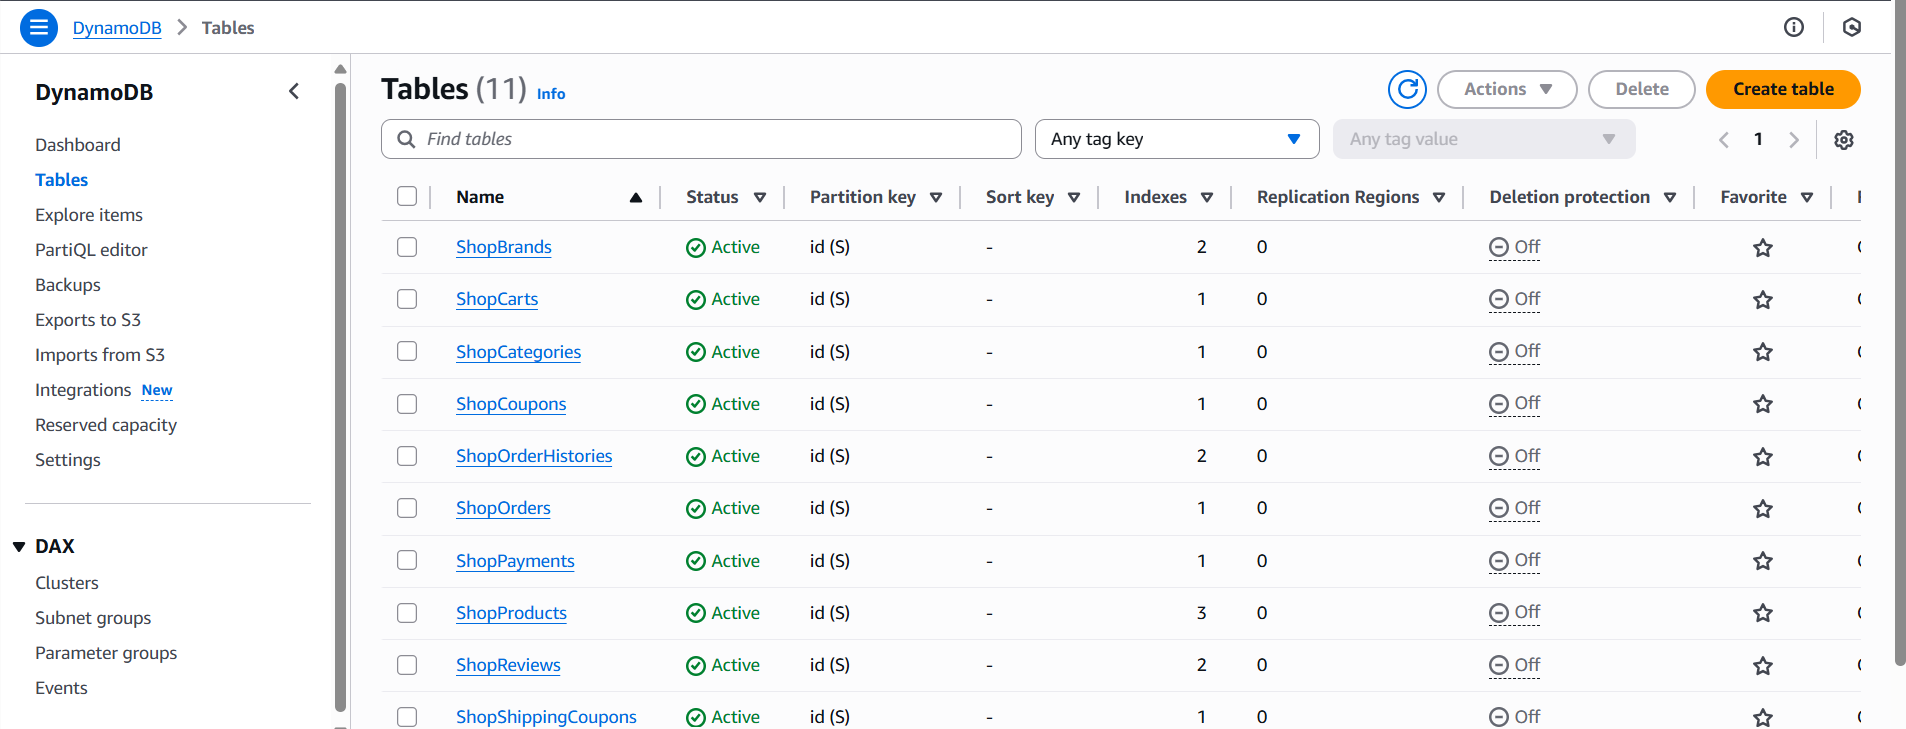The width and height of the screenshot is (1906, 729).
Task: Click the search magnifier icon in Find tables
Action: (x=406, y=139)
